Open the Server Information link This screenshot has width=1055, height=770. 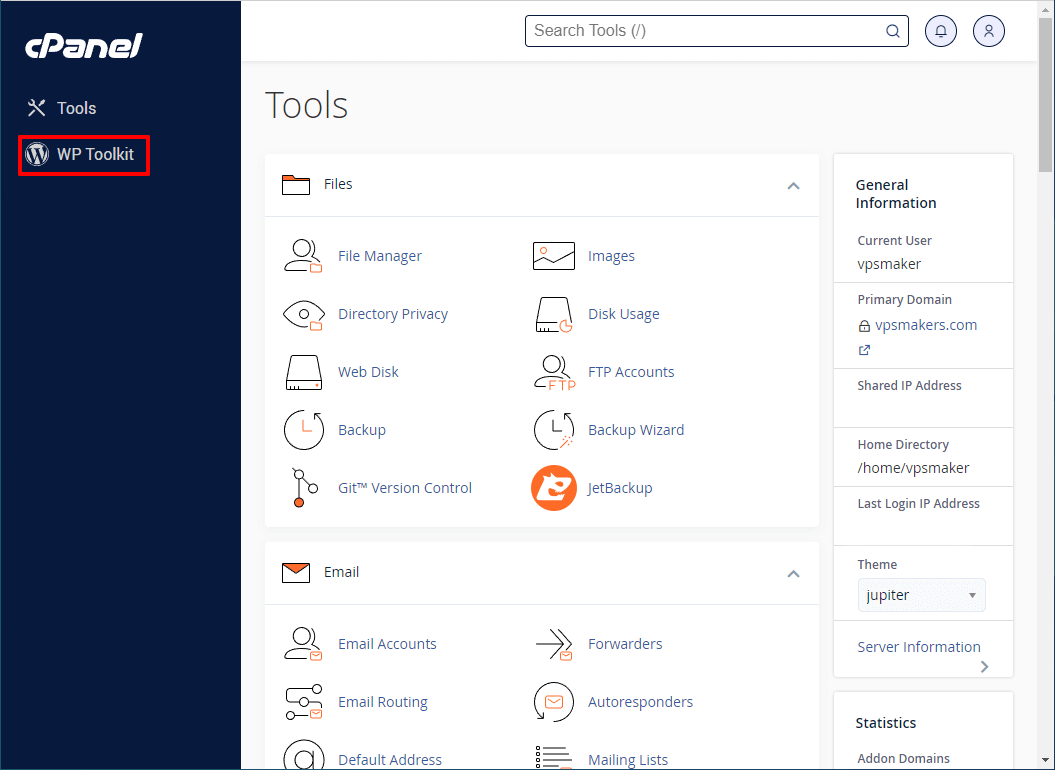coord(918,647)
